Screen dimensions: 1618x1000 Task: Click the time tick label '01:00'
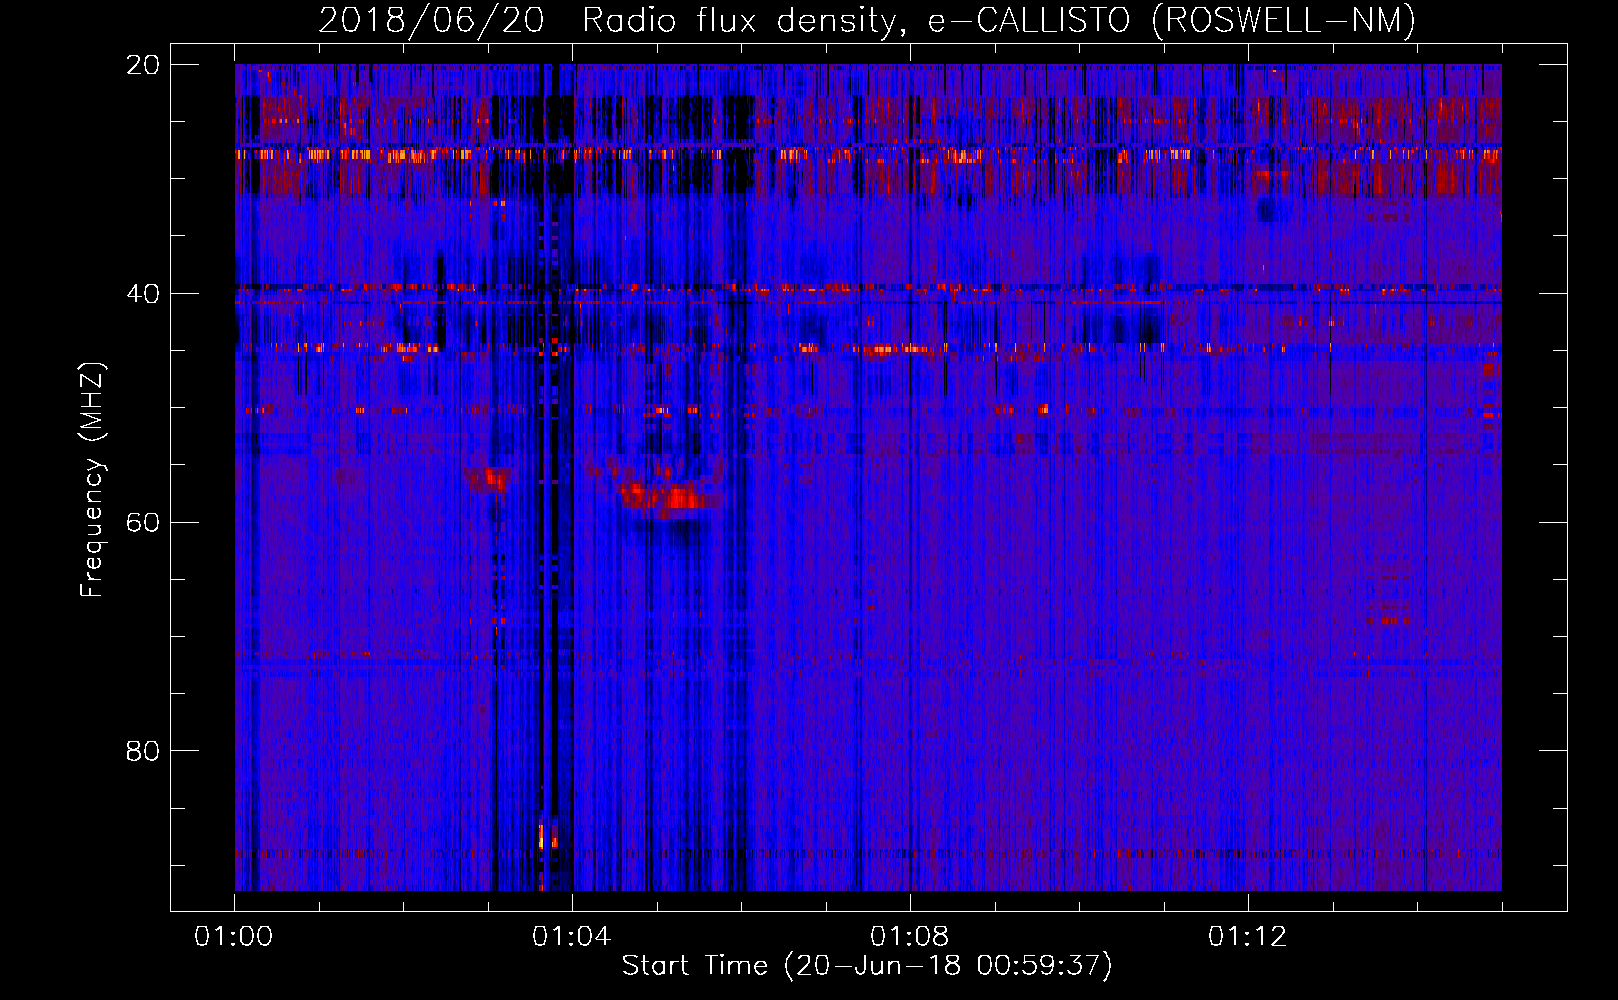coord(234,937)
